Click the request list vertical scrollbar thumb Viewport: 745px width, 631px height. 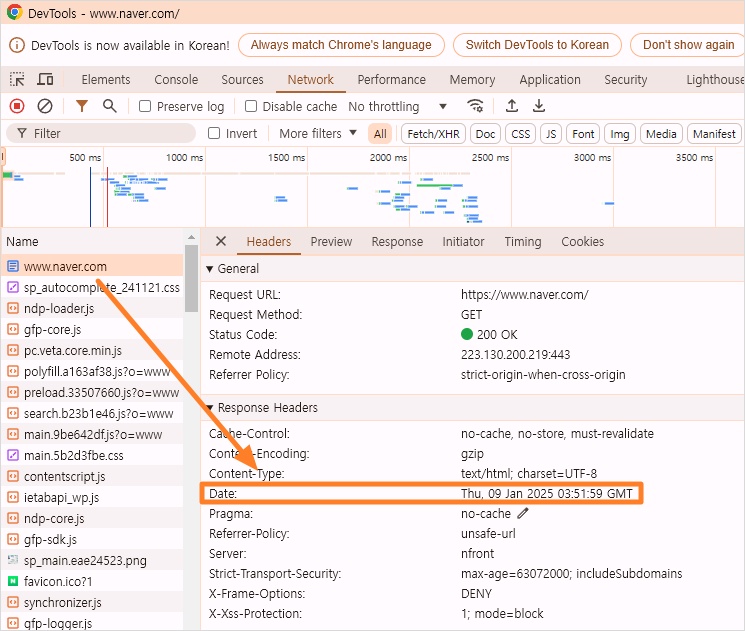point(191,278)
